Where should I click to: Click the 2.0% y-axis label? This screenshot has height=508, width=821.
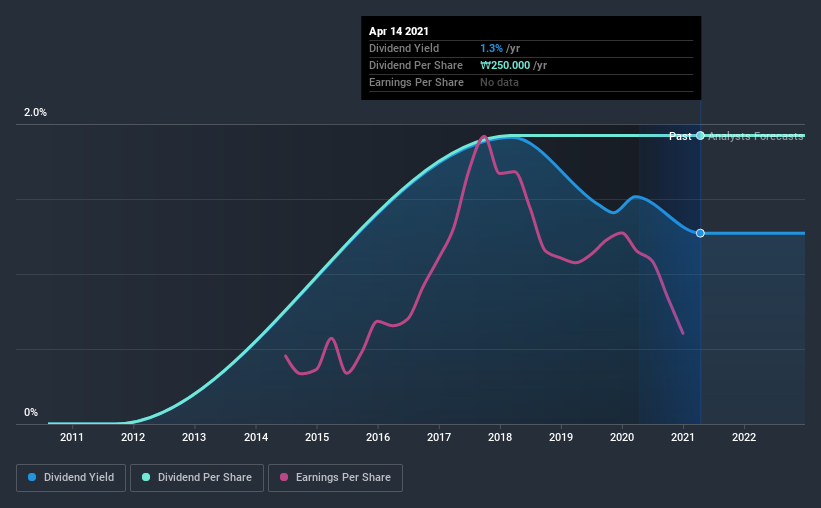pyautogui.click(x=35, y=112)
